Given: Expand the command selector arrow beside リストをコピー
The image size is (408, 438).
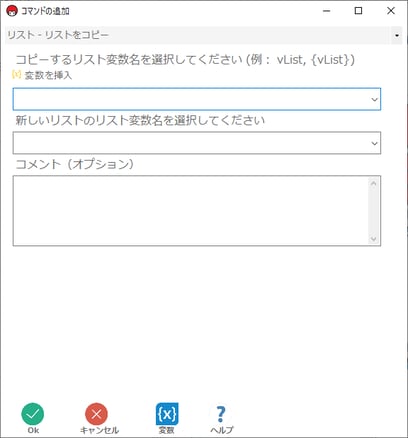Looking at the screenshot, I should pyautogui.click(x=397, y=35).
